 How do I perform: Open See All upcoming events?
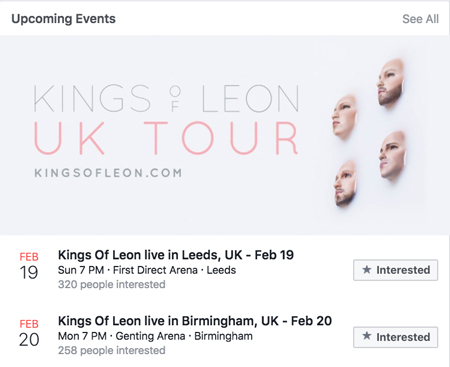[420, 19]
